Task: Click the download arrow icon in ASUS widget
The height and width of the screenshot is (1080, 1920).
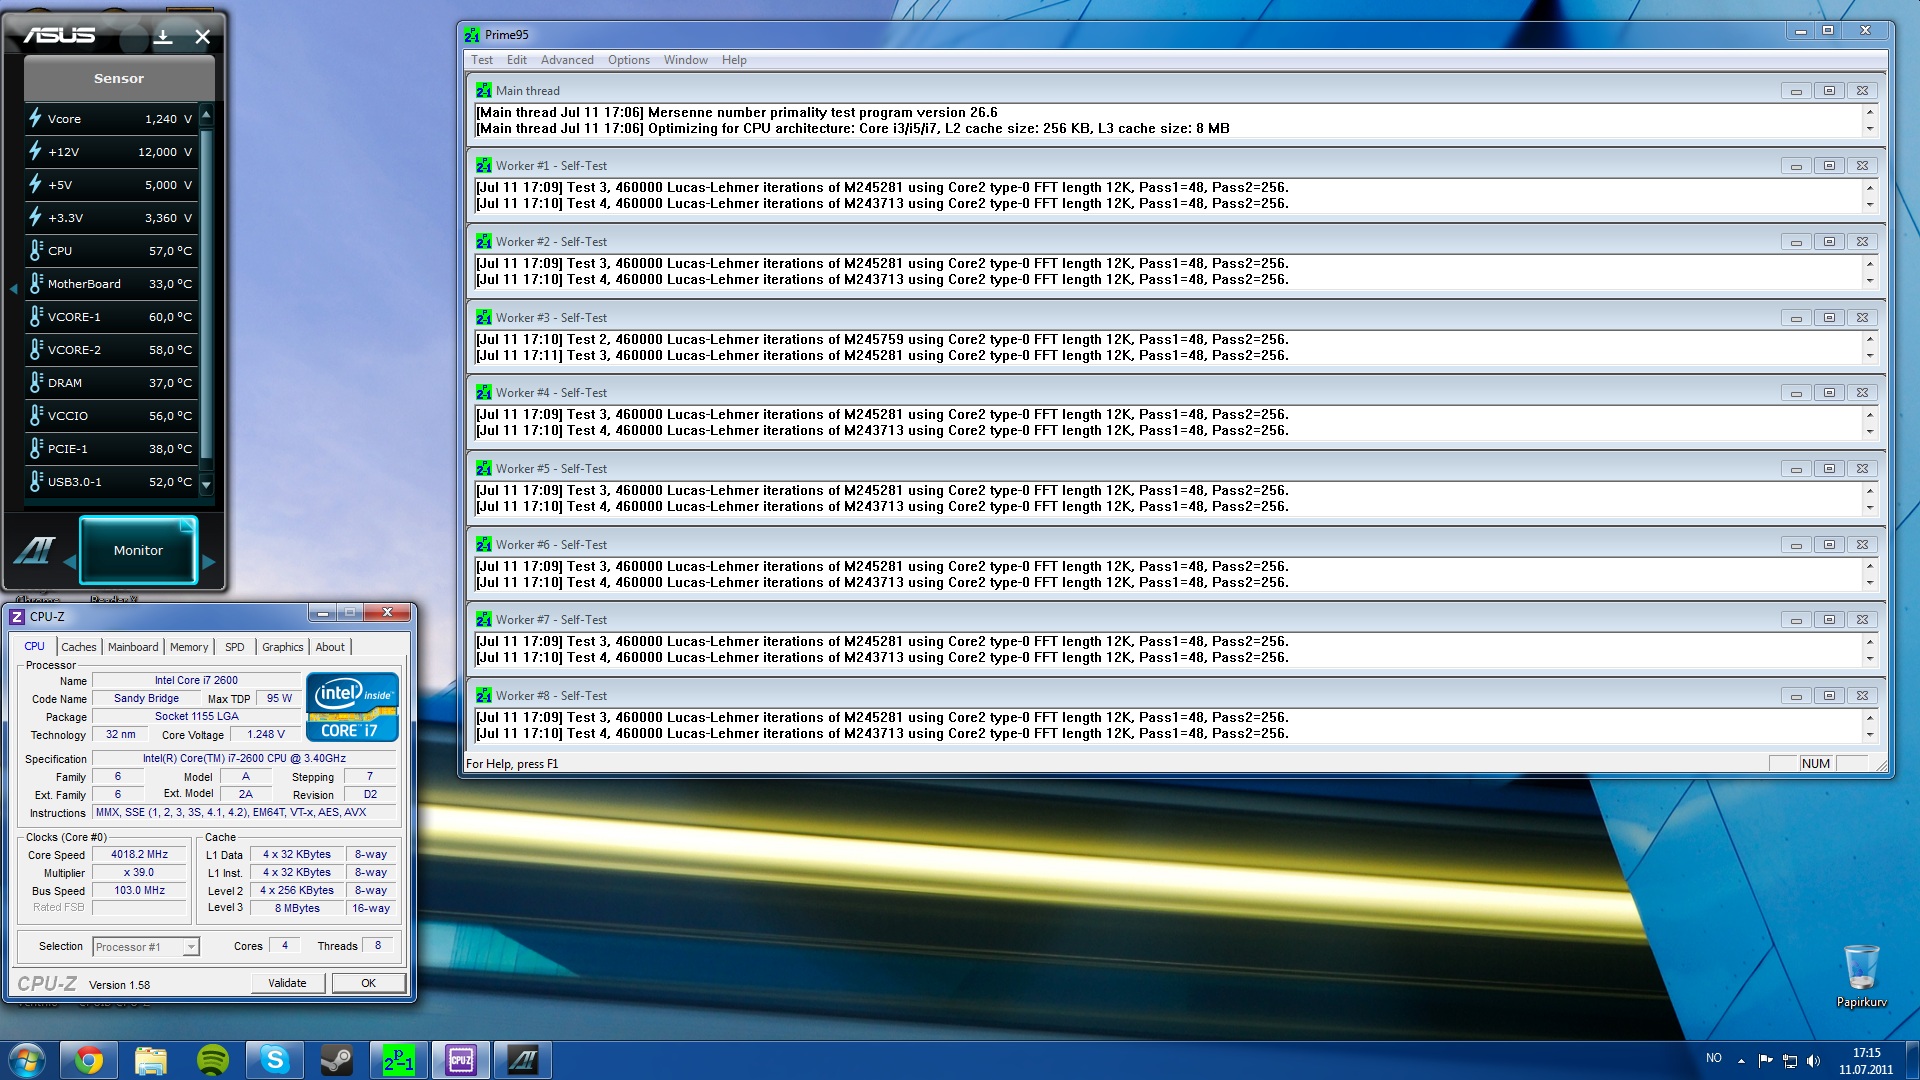Action: click(x=163, y=37)
